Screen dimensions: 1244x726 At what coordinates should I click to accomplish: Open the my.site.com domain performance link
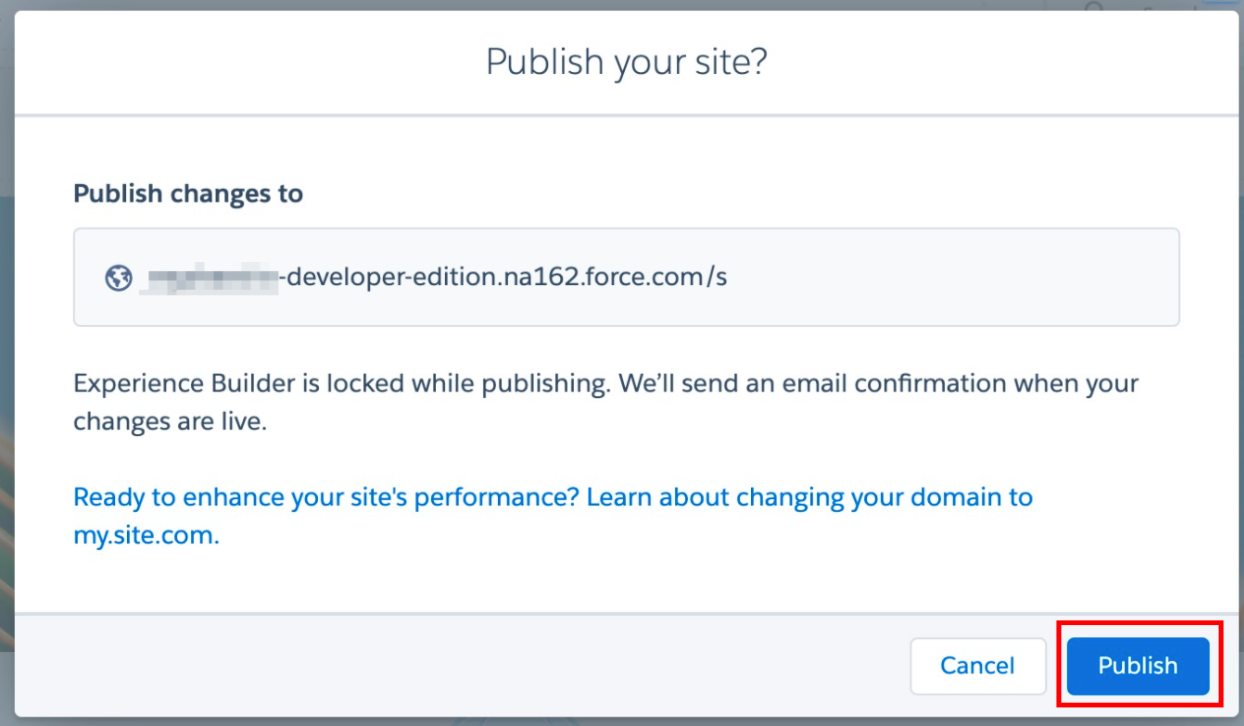(x=553, y=516)
